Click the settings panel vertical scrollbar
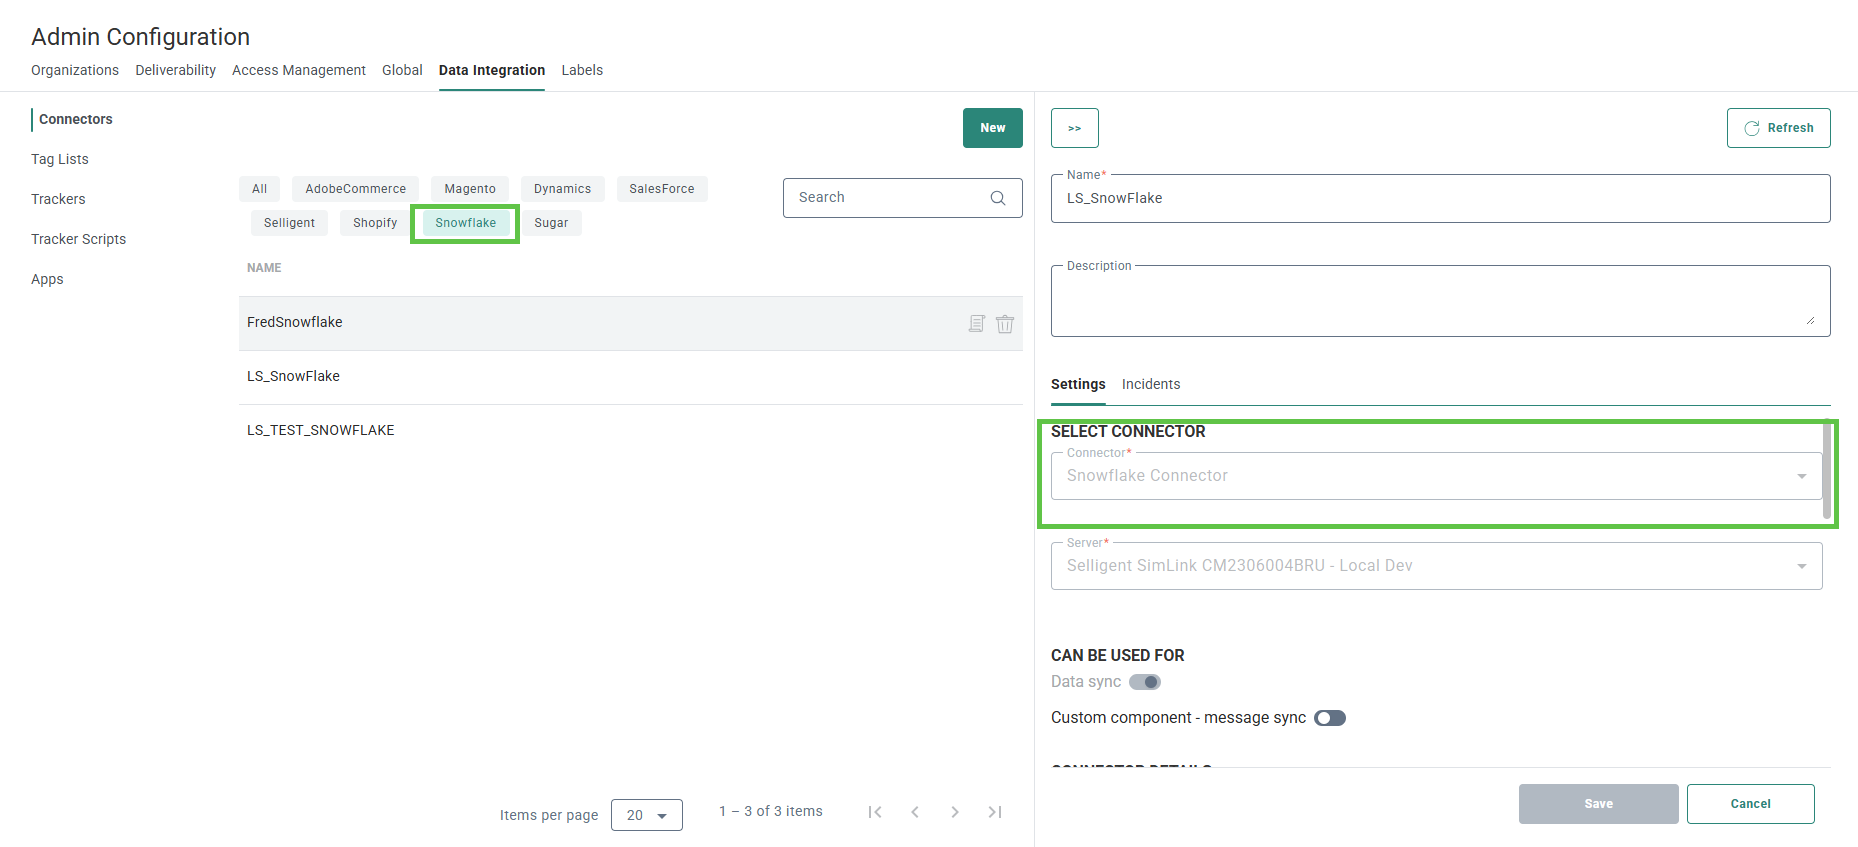 1827,470
